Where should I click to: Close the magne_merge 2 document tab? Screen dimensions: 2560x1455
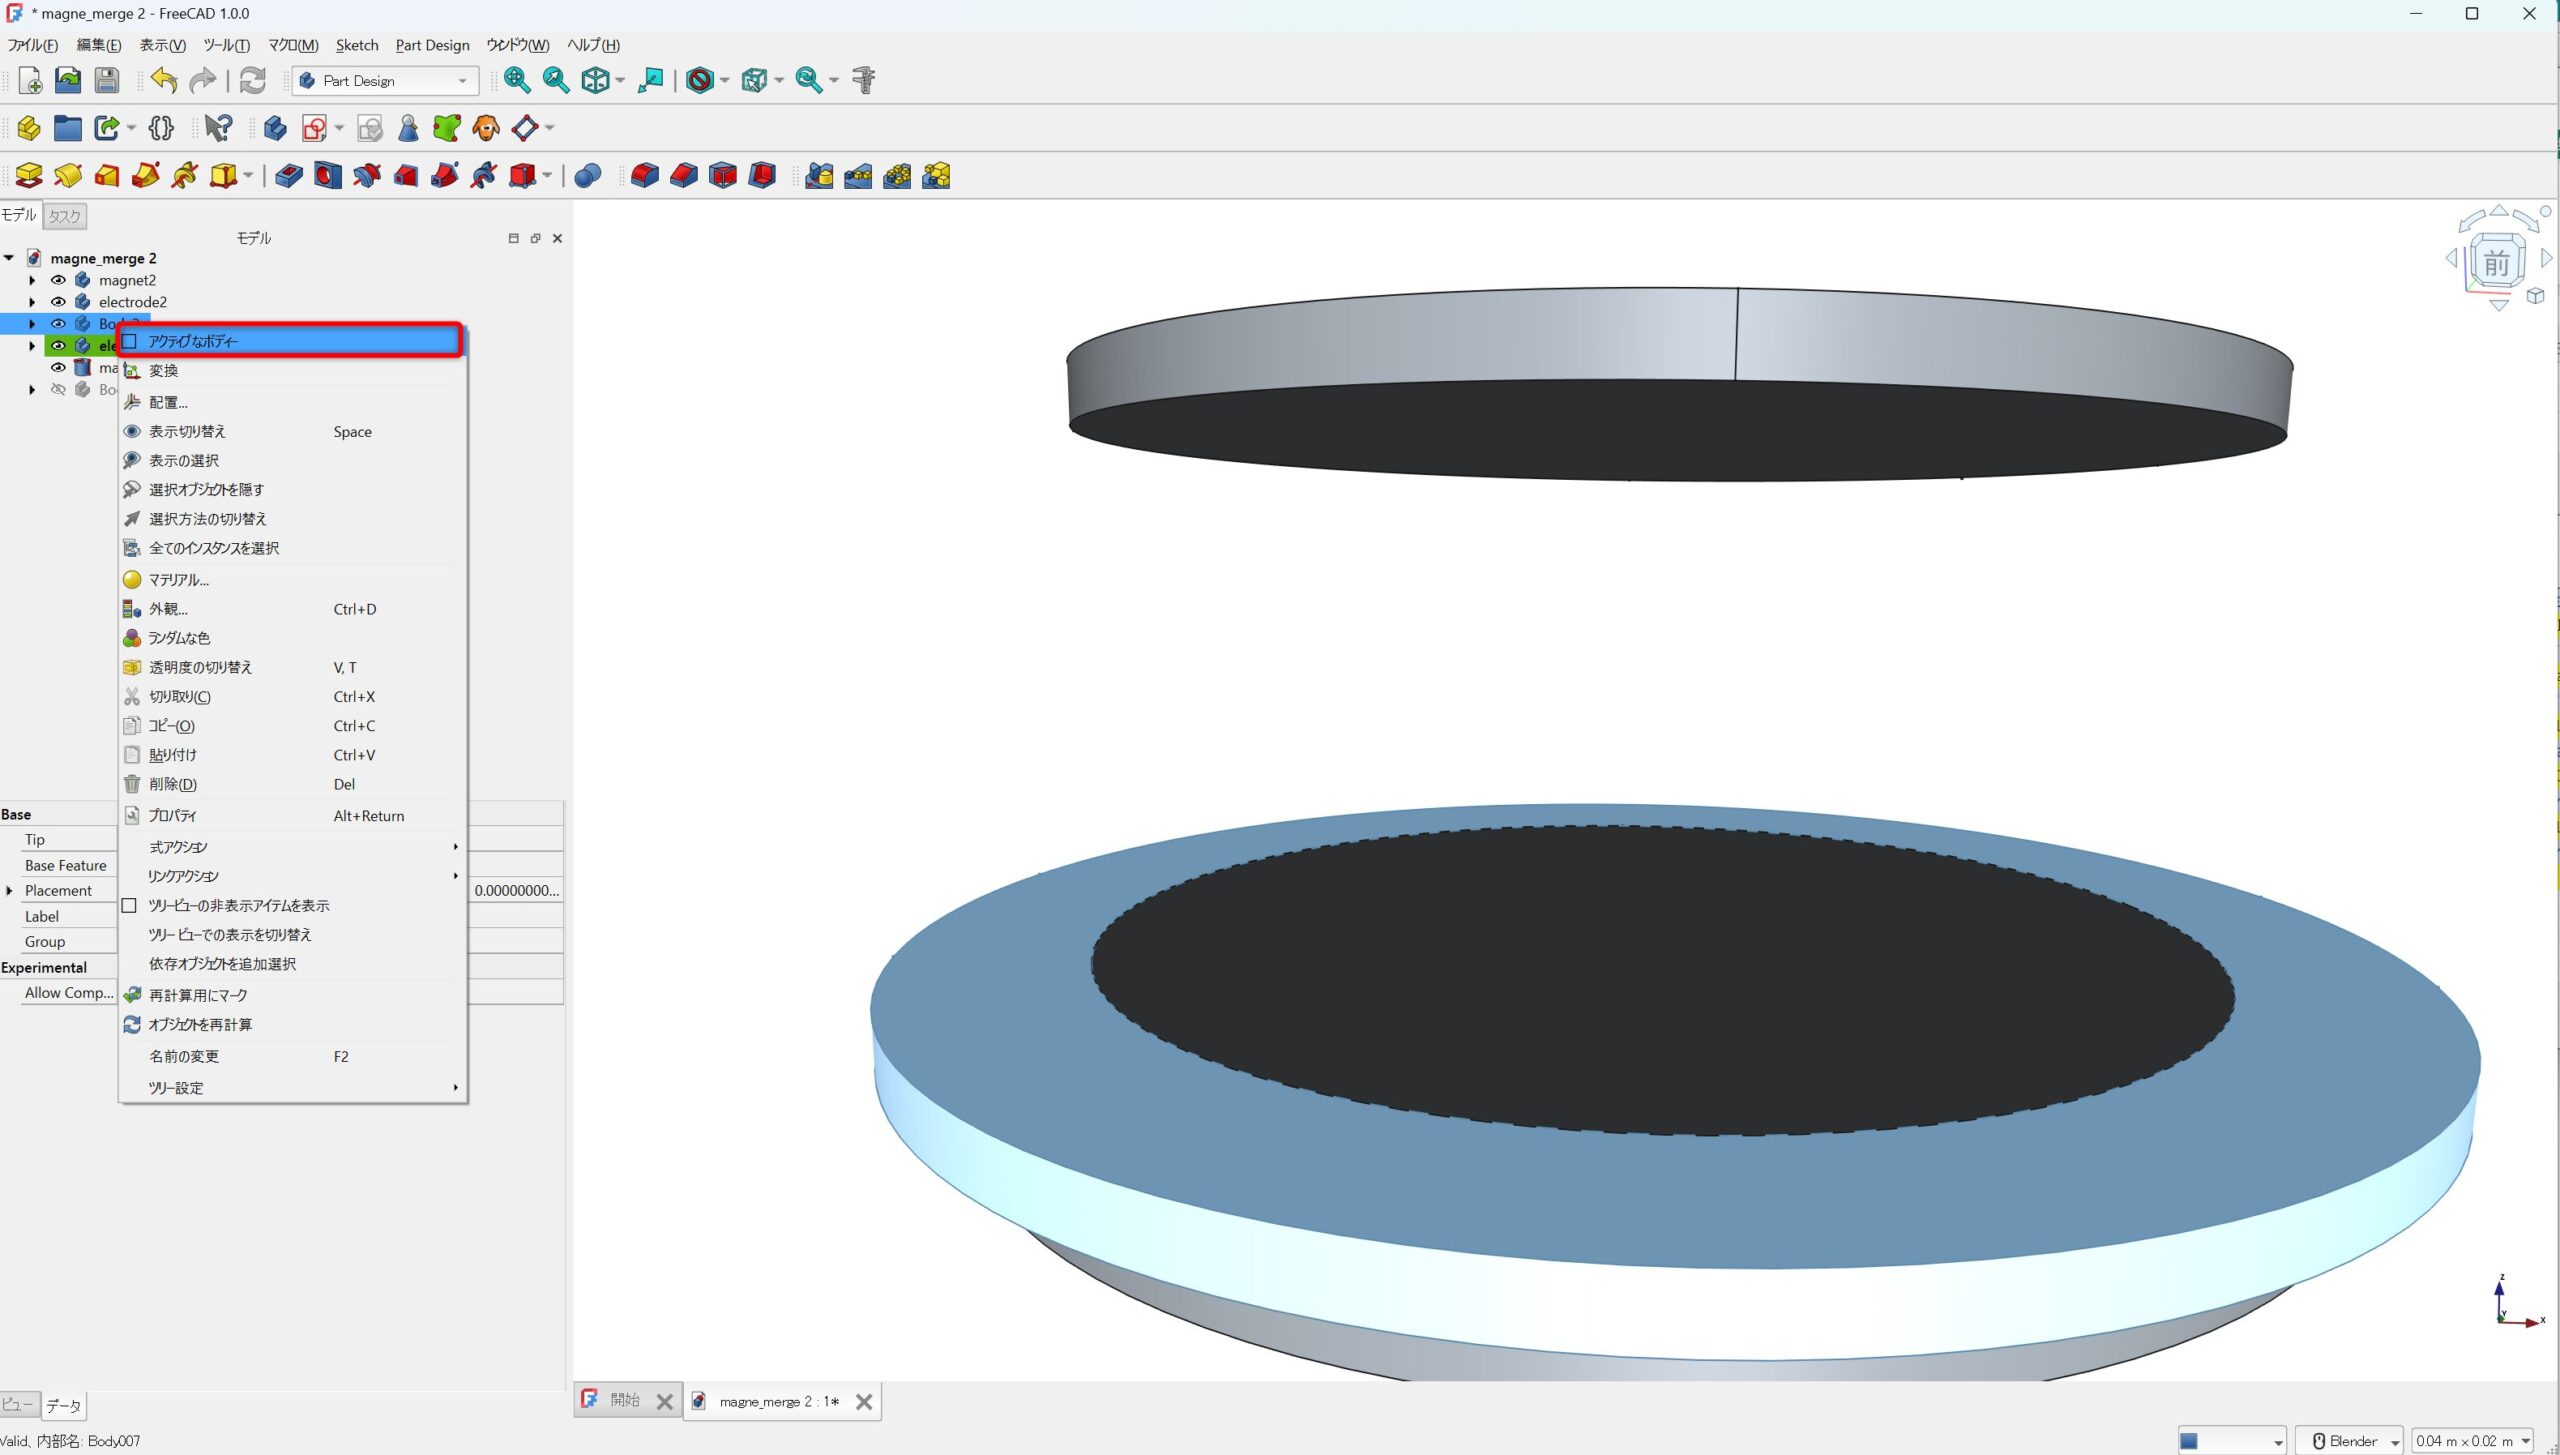coord(864,1402)
